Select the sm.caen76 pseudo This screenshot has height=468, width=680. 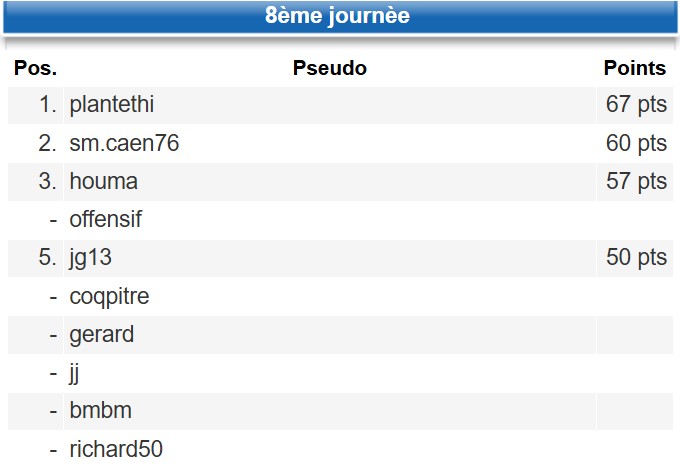124,143
